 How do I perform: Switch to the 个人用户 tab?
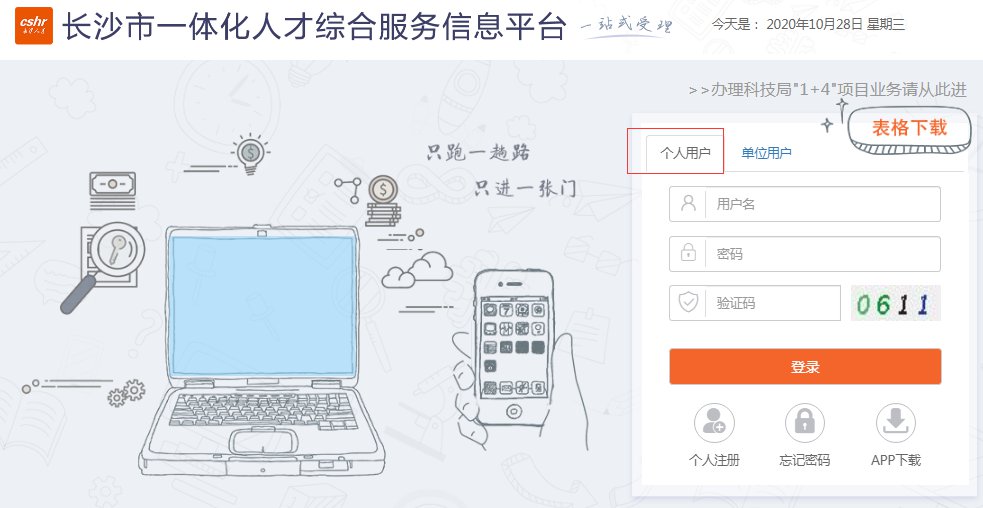(685, 152)
